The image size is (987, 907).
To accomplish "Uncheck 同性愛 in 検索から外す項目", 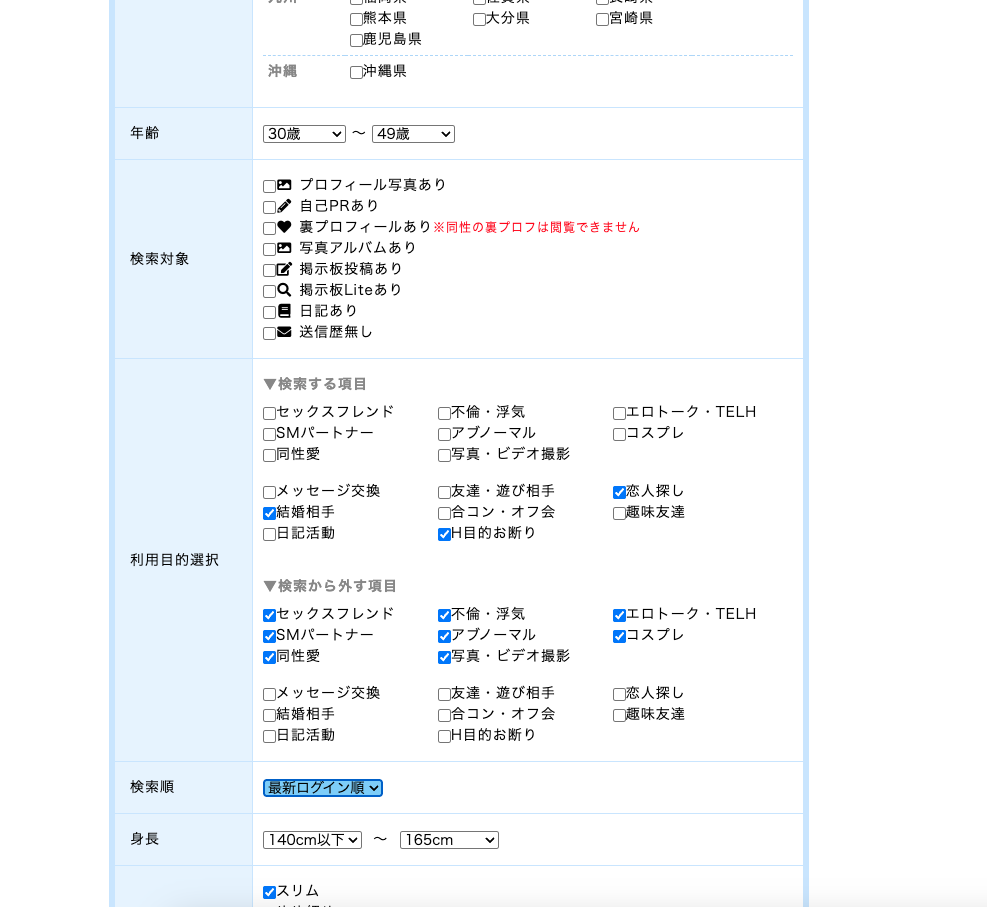I will pyautogui.click(x=269, y=657).
